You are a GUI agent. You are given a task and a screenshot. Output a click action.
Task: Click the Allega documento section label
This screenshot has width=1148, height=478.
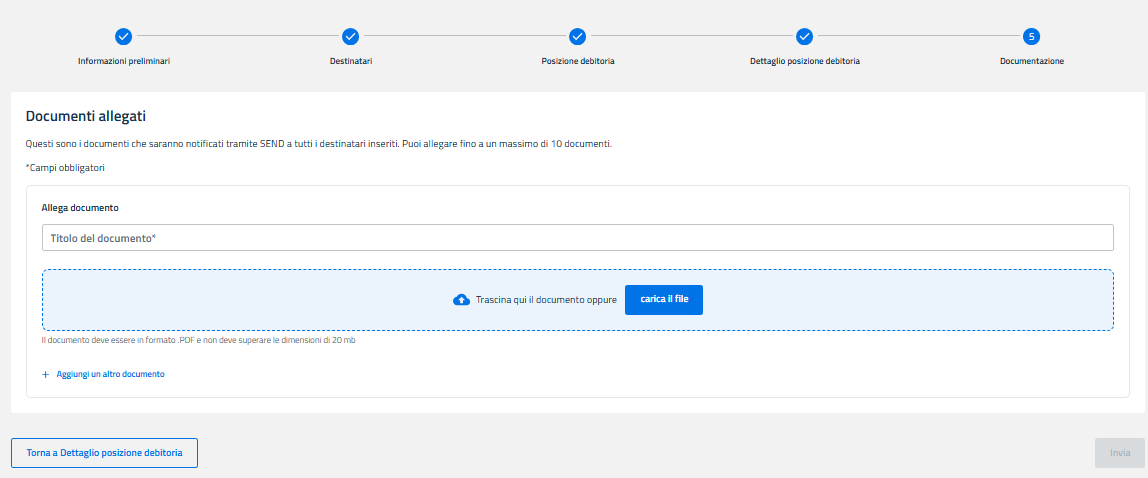pos(80,208)
